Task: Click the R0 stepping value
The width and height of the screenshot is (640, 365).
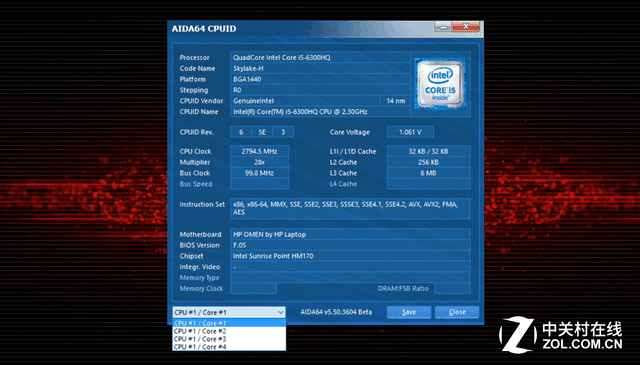Action: pos(320,90)
